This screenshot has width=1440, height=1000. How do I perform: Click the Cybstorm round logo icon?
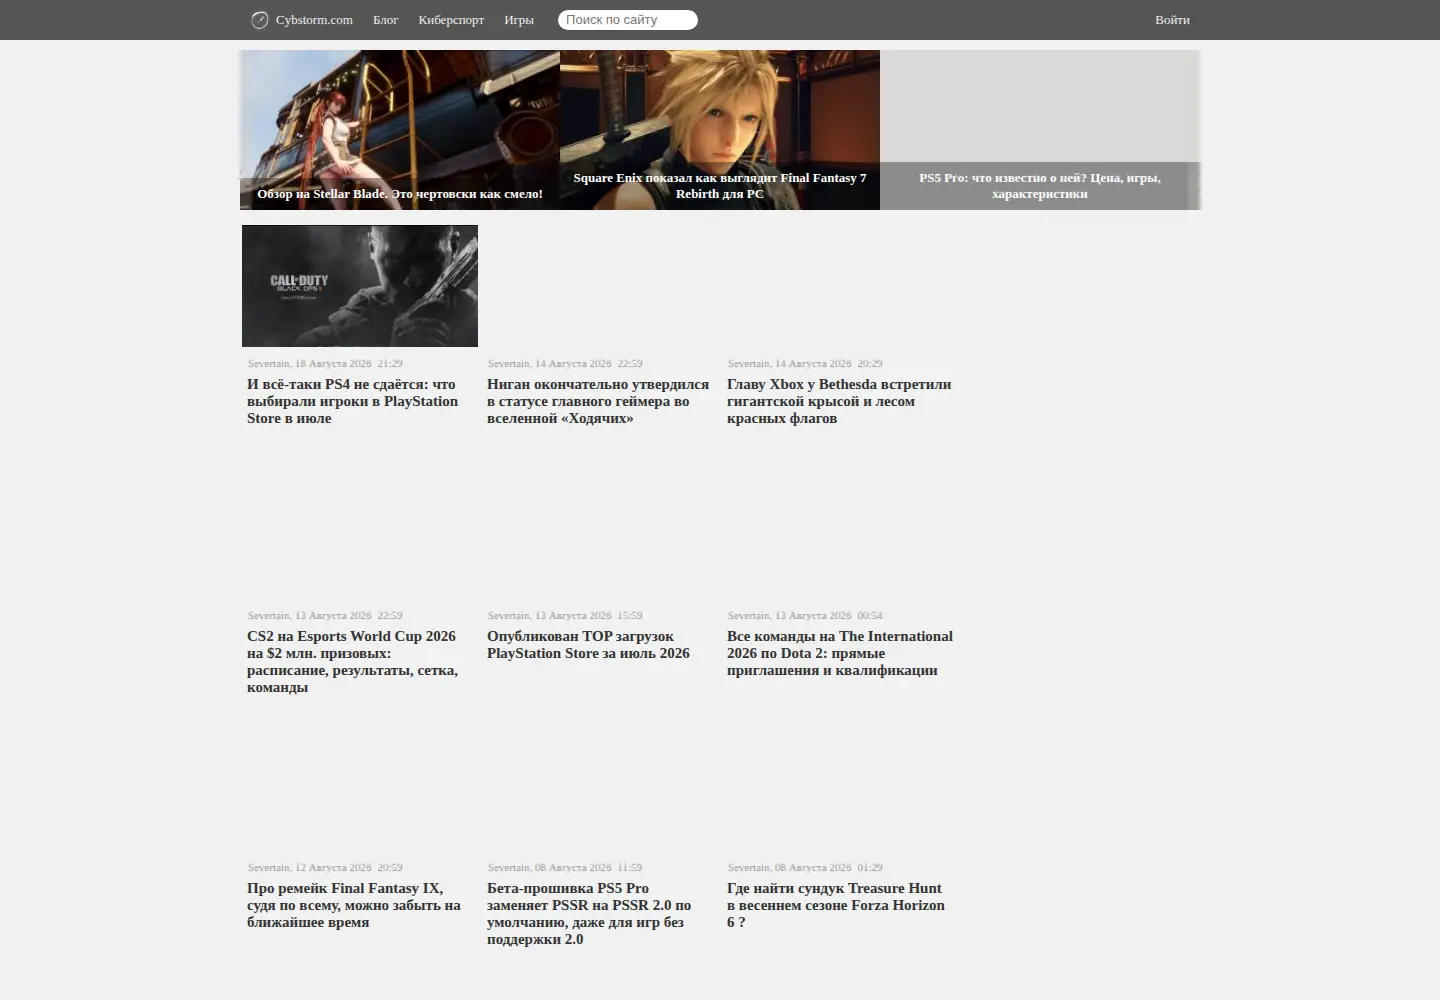[x=259, y=20]
